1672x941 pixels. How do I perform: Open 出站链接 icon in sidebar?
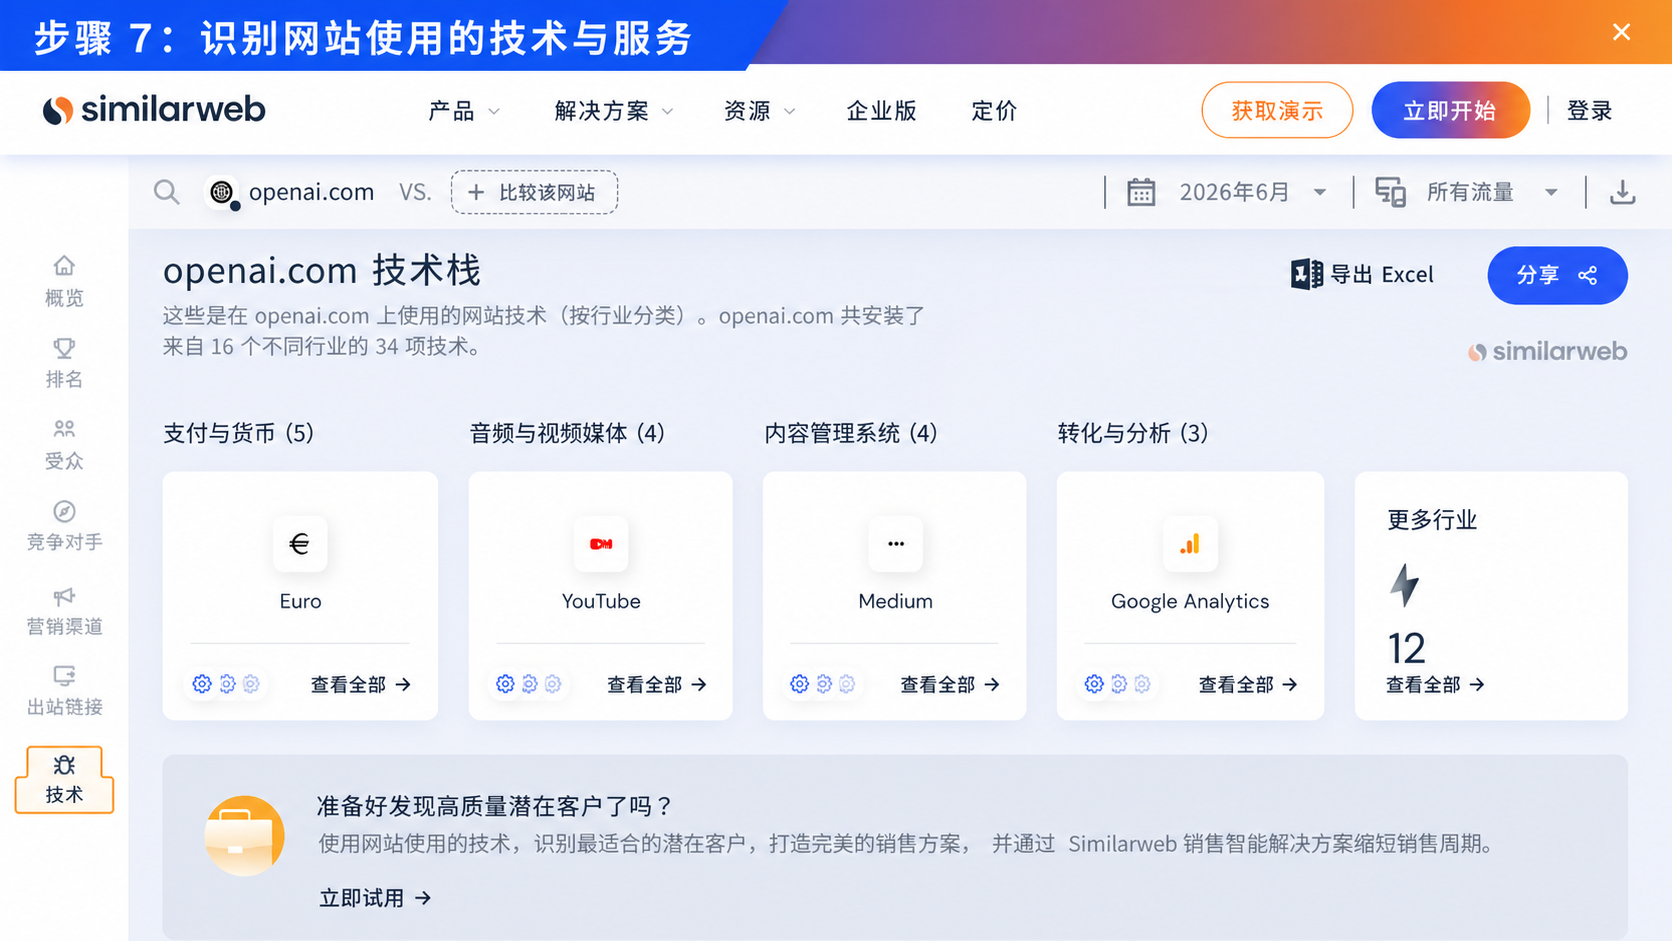point(64,676)
